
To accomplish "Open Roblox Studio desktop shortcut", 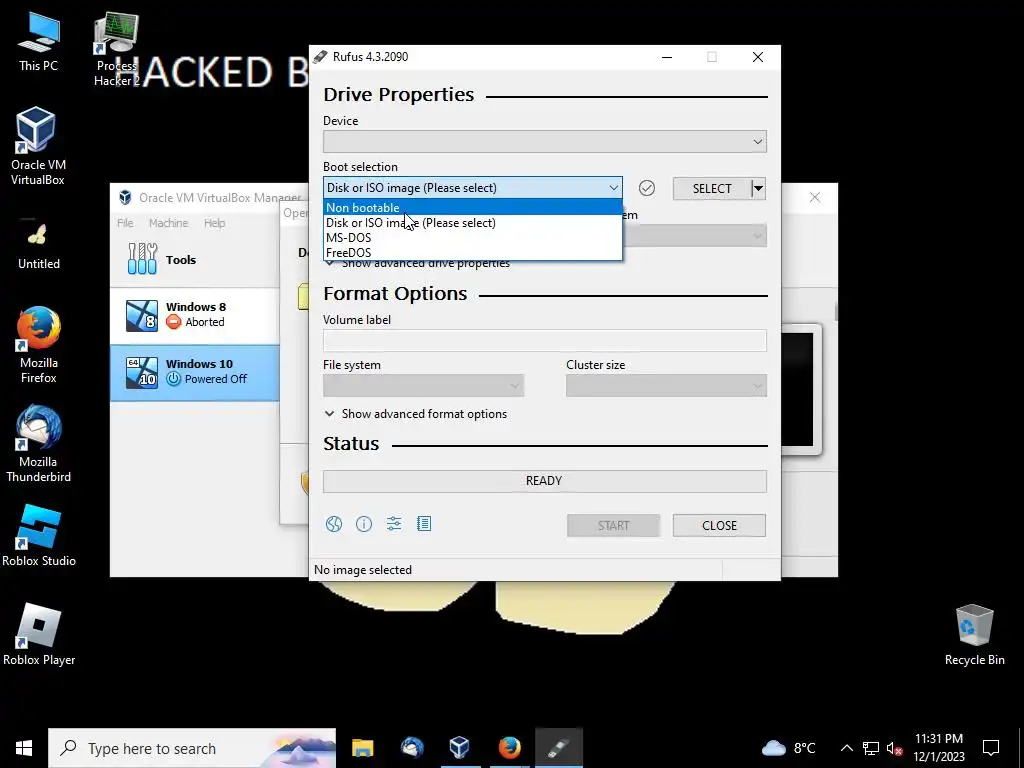I will coord(39,536).
